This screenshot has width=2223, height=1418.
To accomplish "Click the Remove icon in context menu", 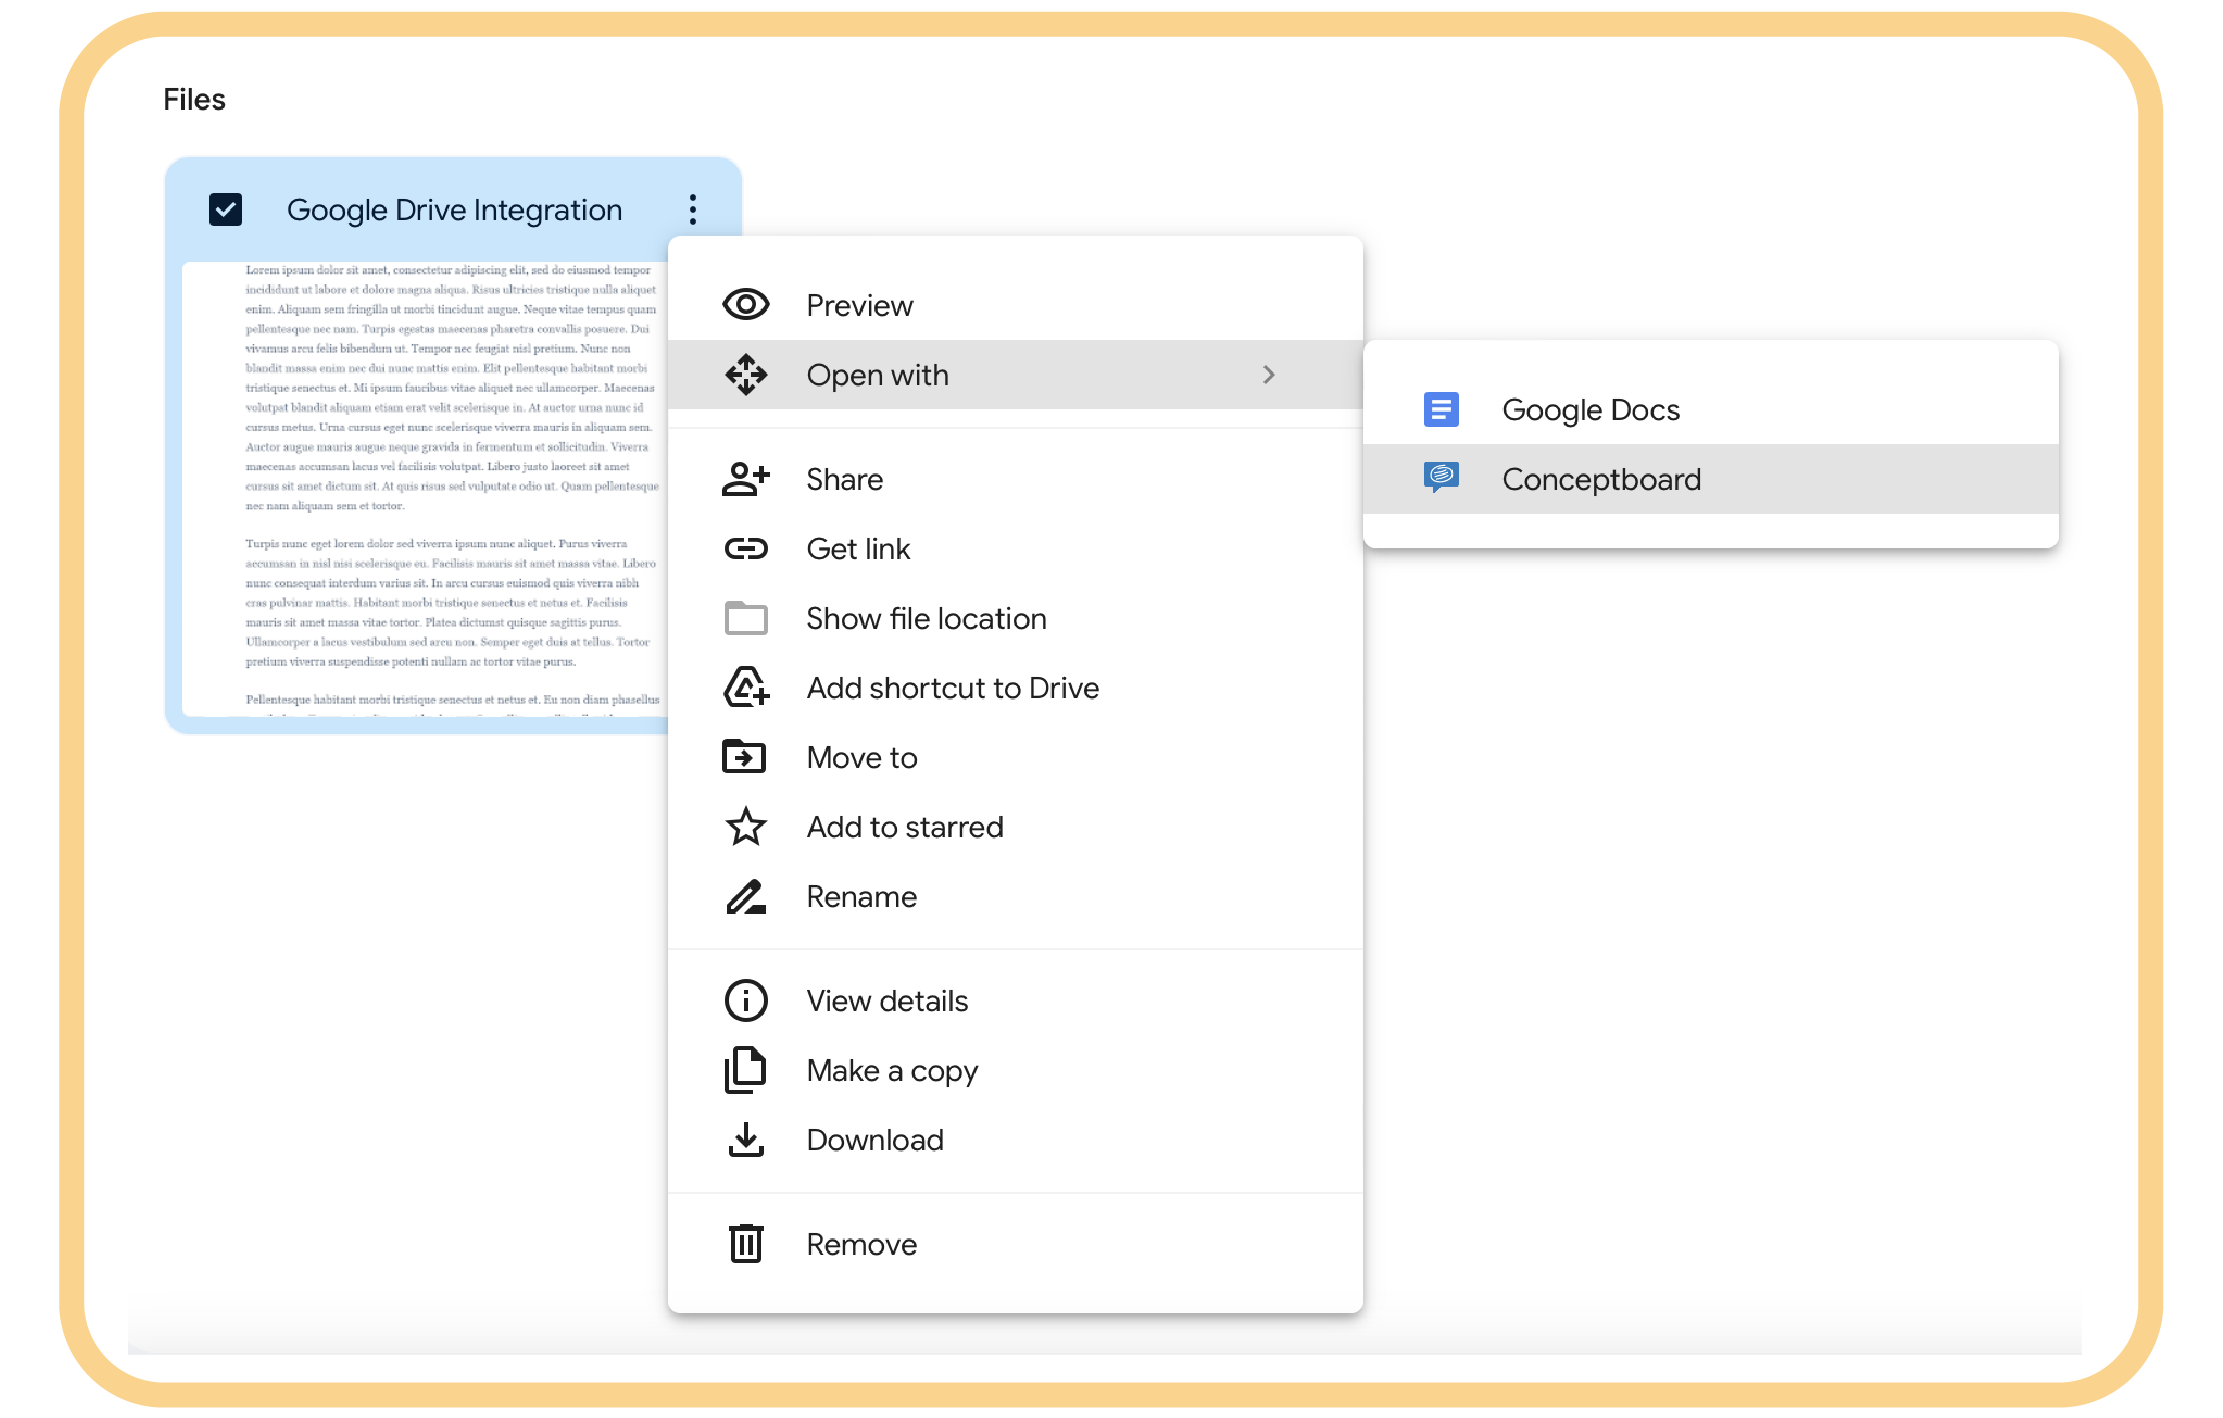I will (744, 1243).
